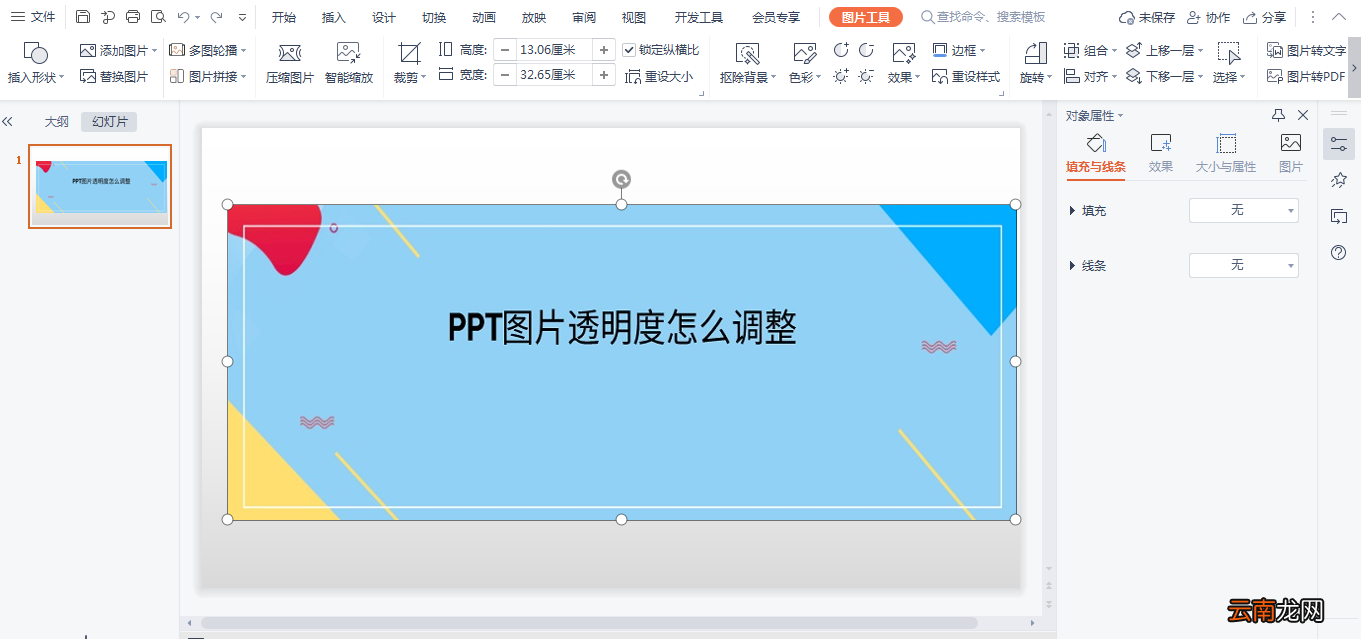Decrease image 高度 with the minus stepper
Viewport: 1361px width, 639px height.
[x=506, y=48]
